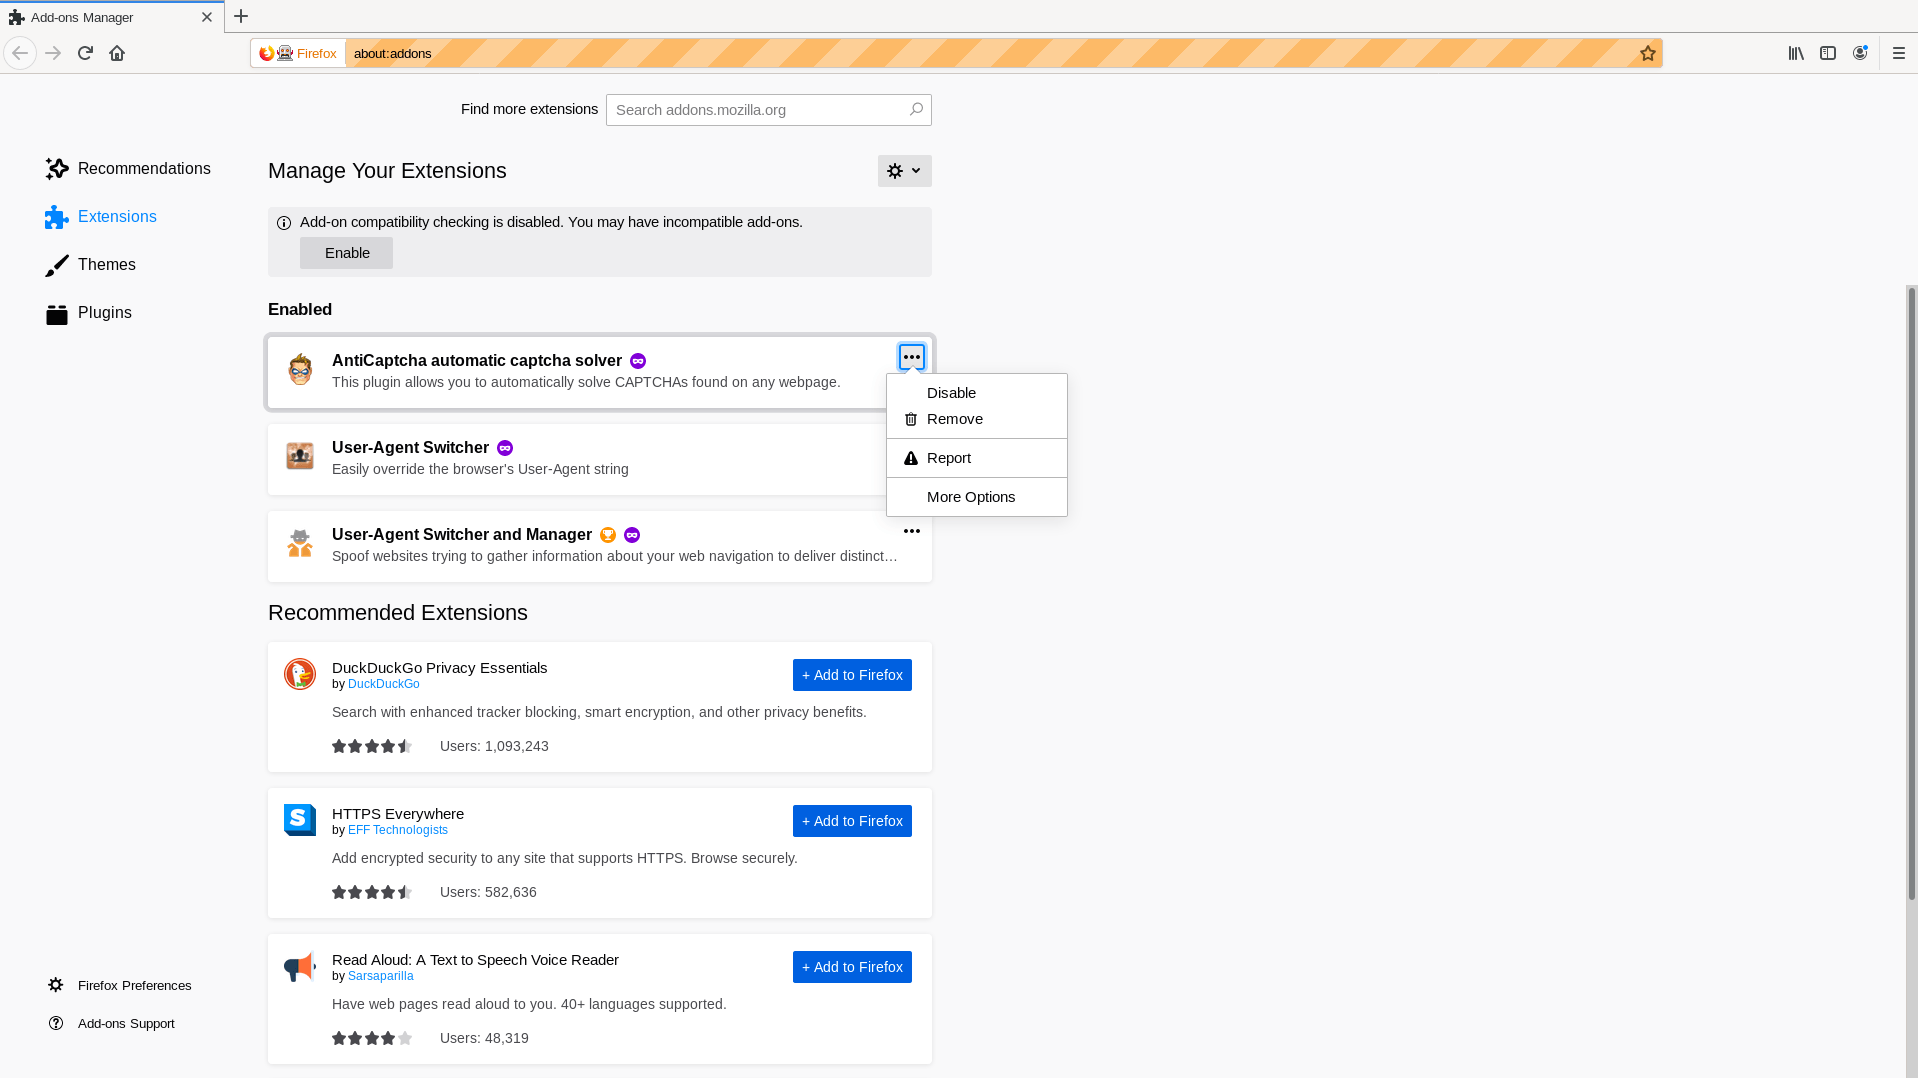Screen dimensions: 1918x1078
Task: Click the search magnifier in addons search
Action: (x=916, y=109)
